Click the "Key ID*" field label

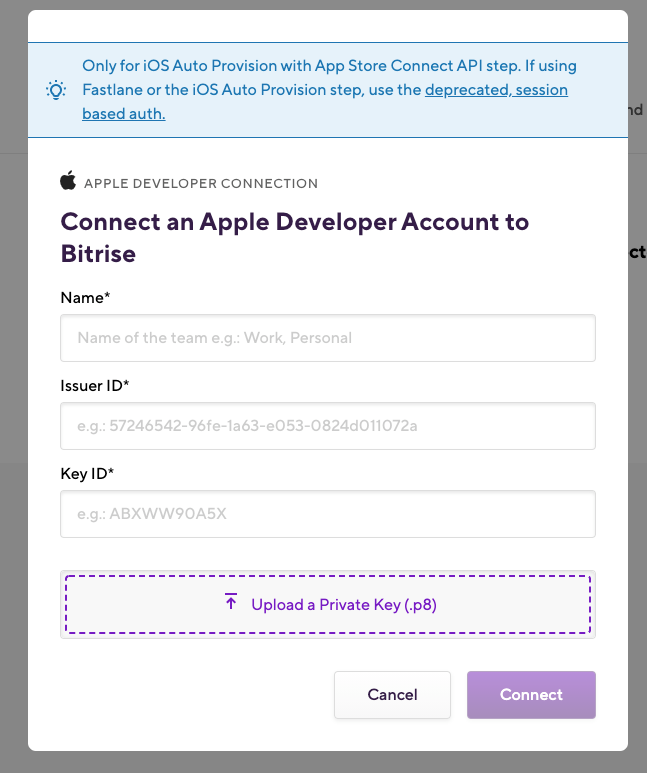click(x=88, y=473)
